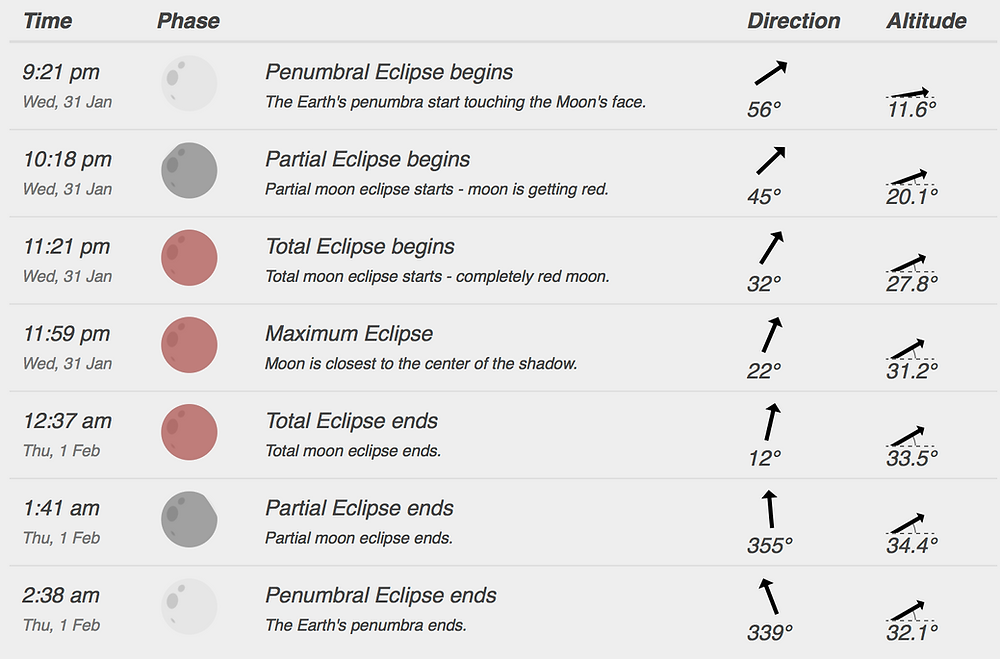Viewport: 1000px width, 659px height.
Task: Click the 355° direction arrow icon
Action: 770,508
